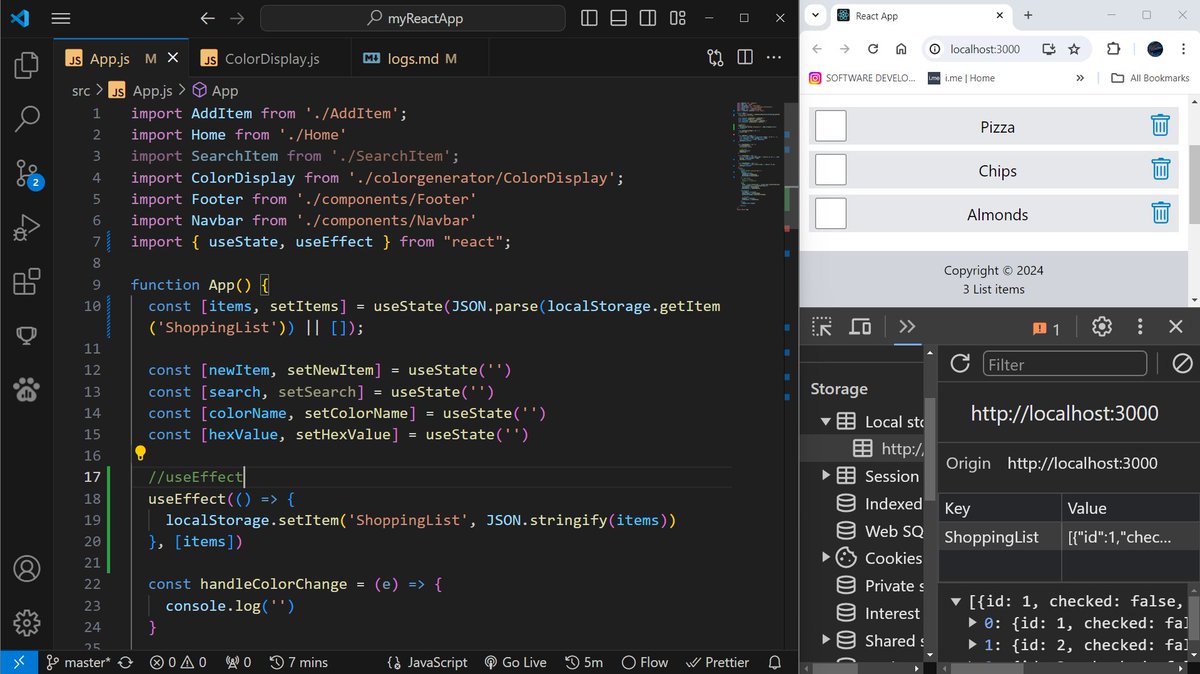This screenshot has width=1200, height=674.
Task: Open the SOFTWARE DEVELO... bookmark
Action: point(862,78)
